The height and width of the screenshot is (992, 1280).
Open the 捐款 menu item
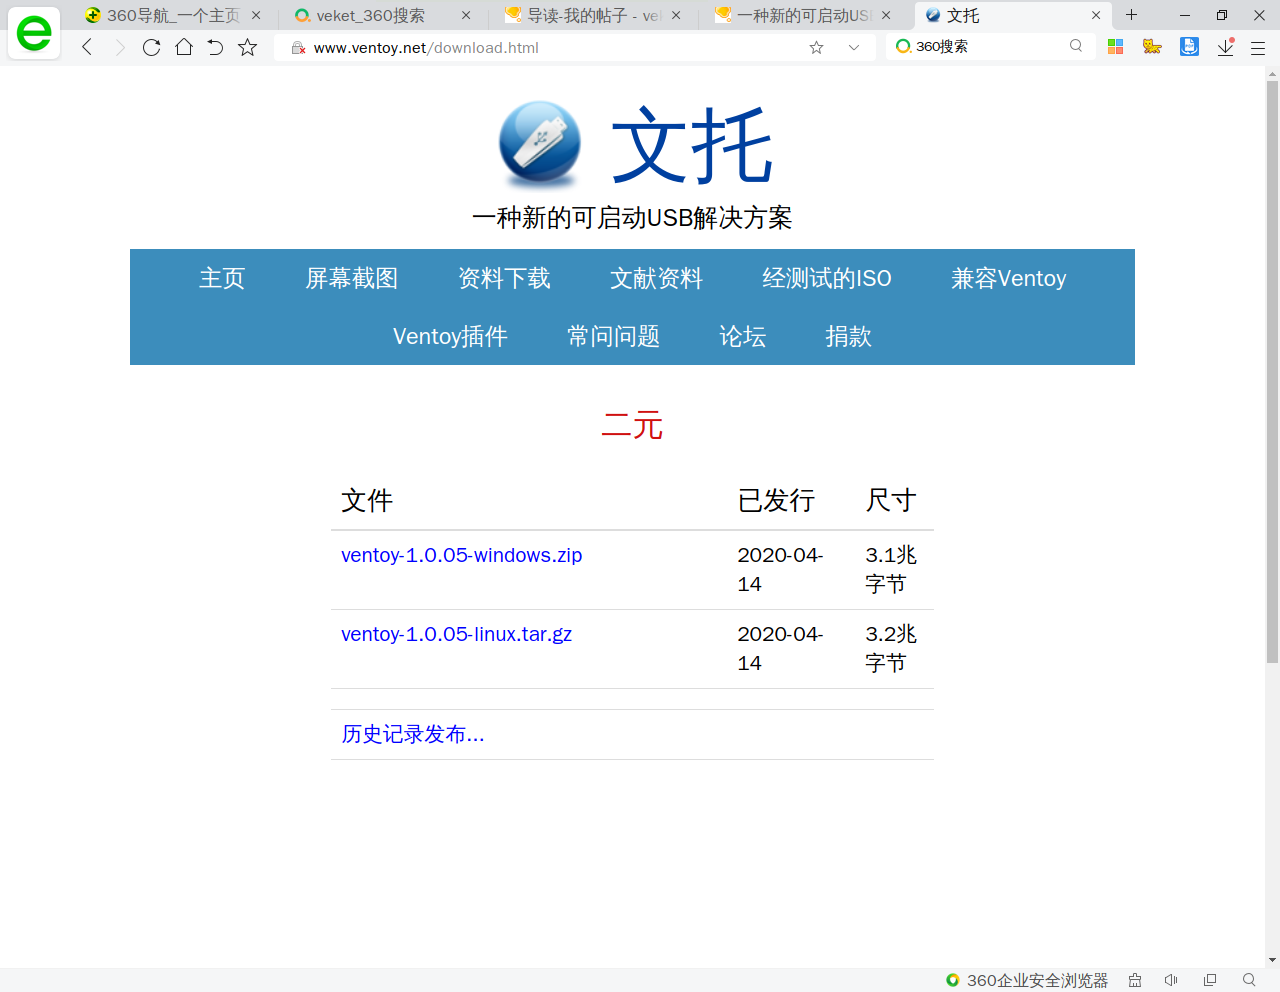(849, 336)
